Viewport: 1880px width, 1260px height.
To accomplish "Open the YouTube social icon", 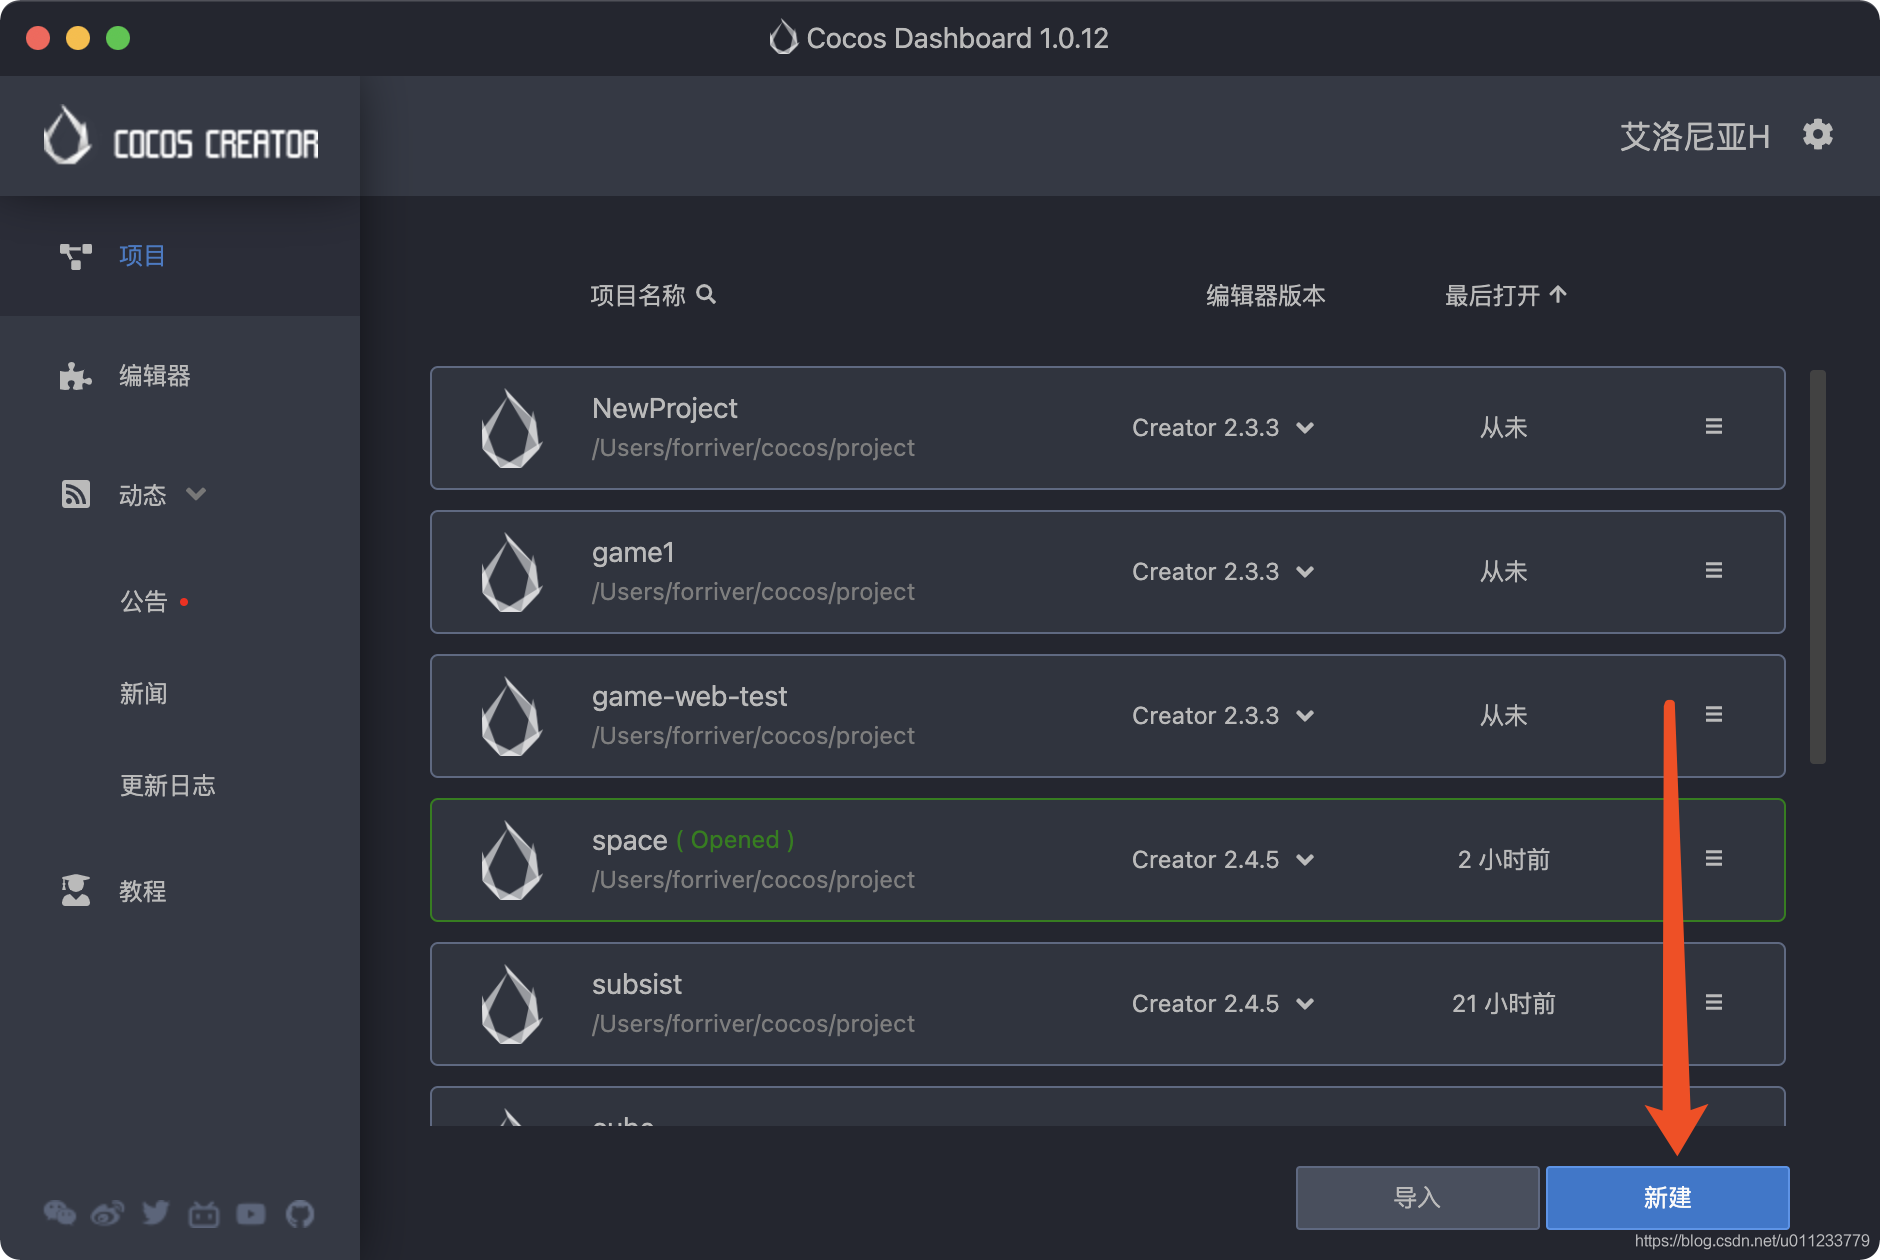I will pyautogui.click(x=251, y=1214).
